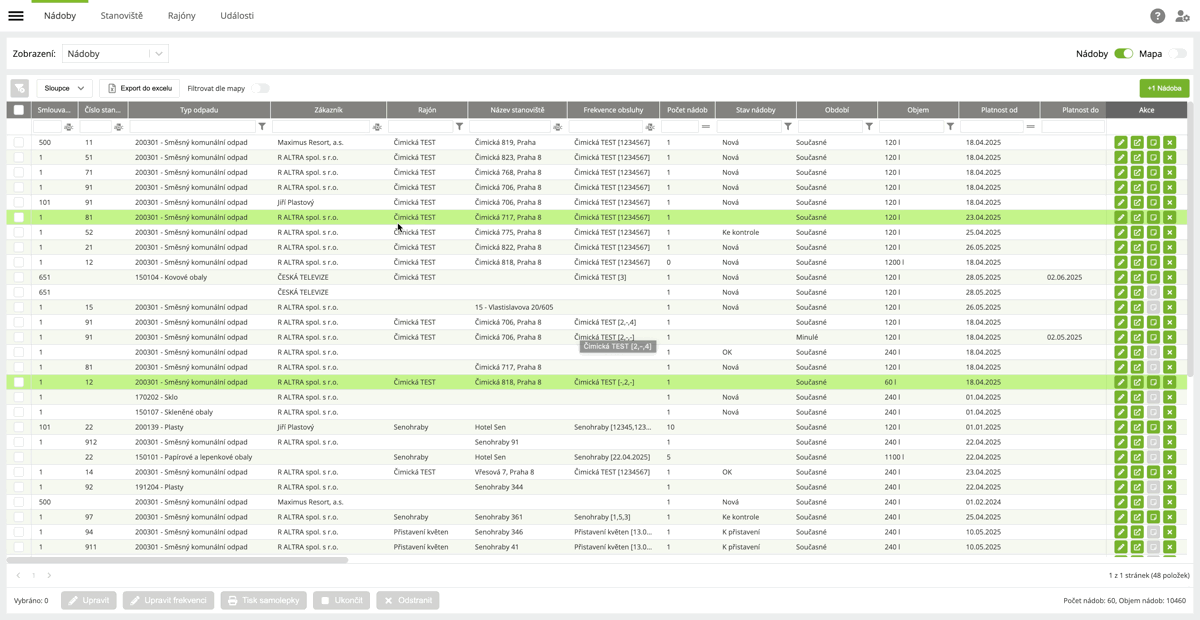The image size is (1200, 620).
Task: Open the help question mark icon
Action: [1157, 16]
